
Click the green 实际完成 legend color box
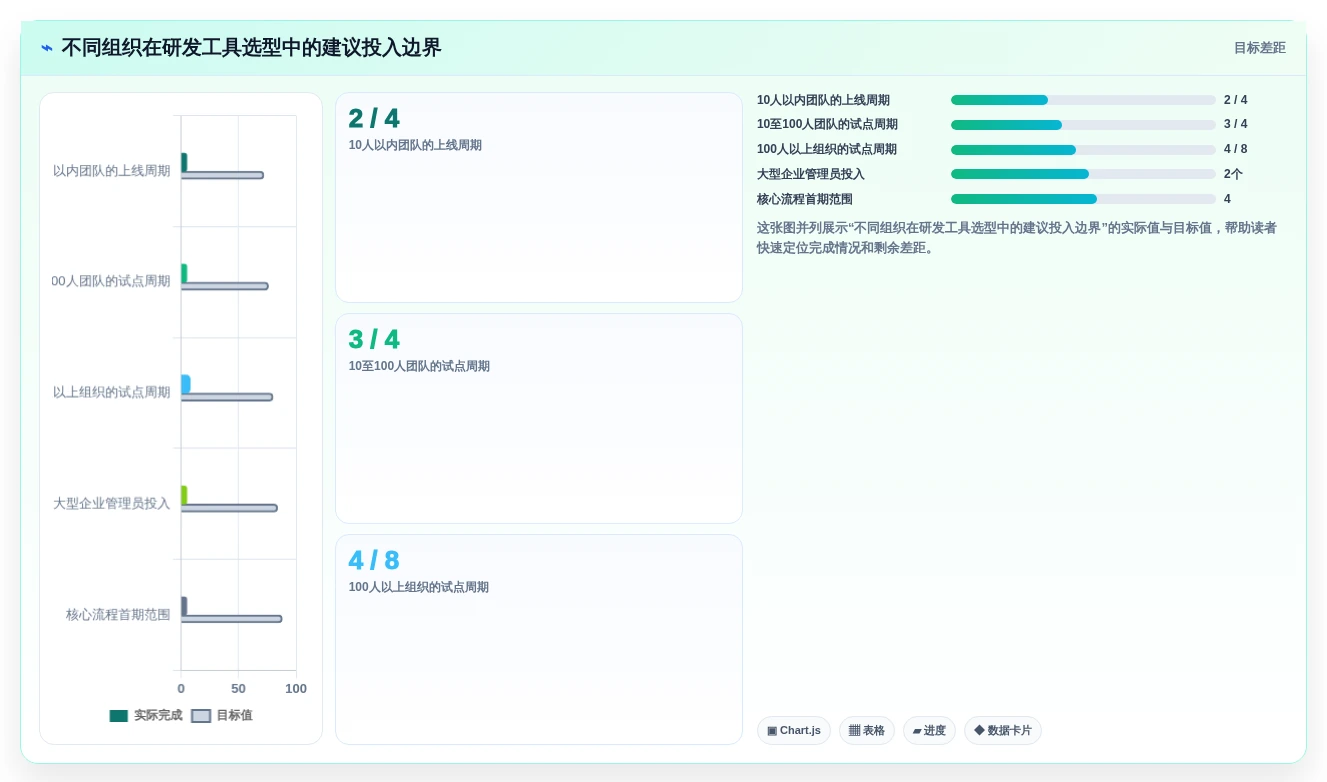tap(119, 716)
